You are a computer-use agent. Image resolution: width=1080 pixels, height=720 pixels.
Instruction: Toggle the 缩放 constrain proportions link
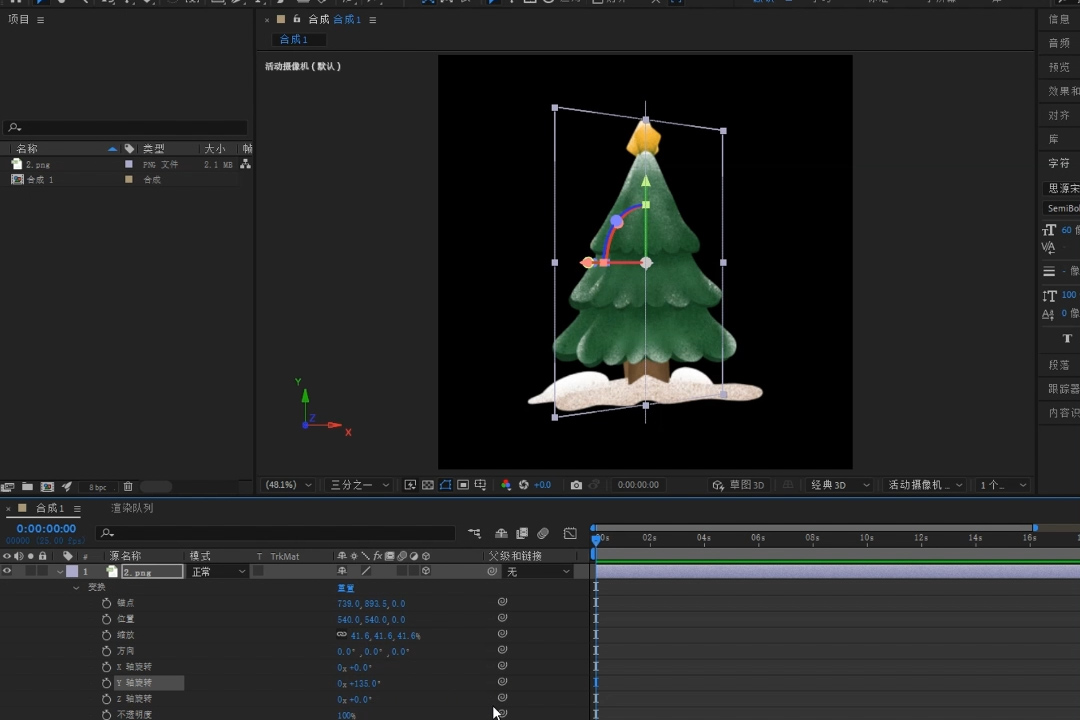tap(342, 635)
